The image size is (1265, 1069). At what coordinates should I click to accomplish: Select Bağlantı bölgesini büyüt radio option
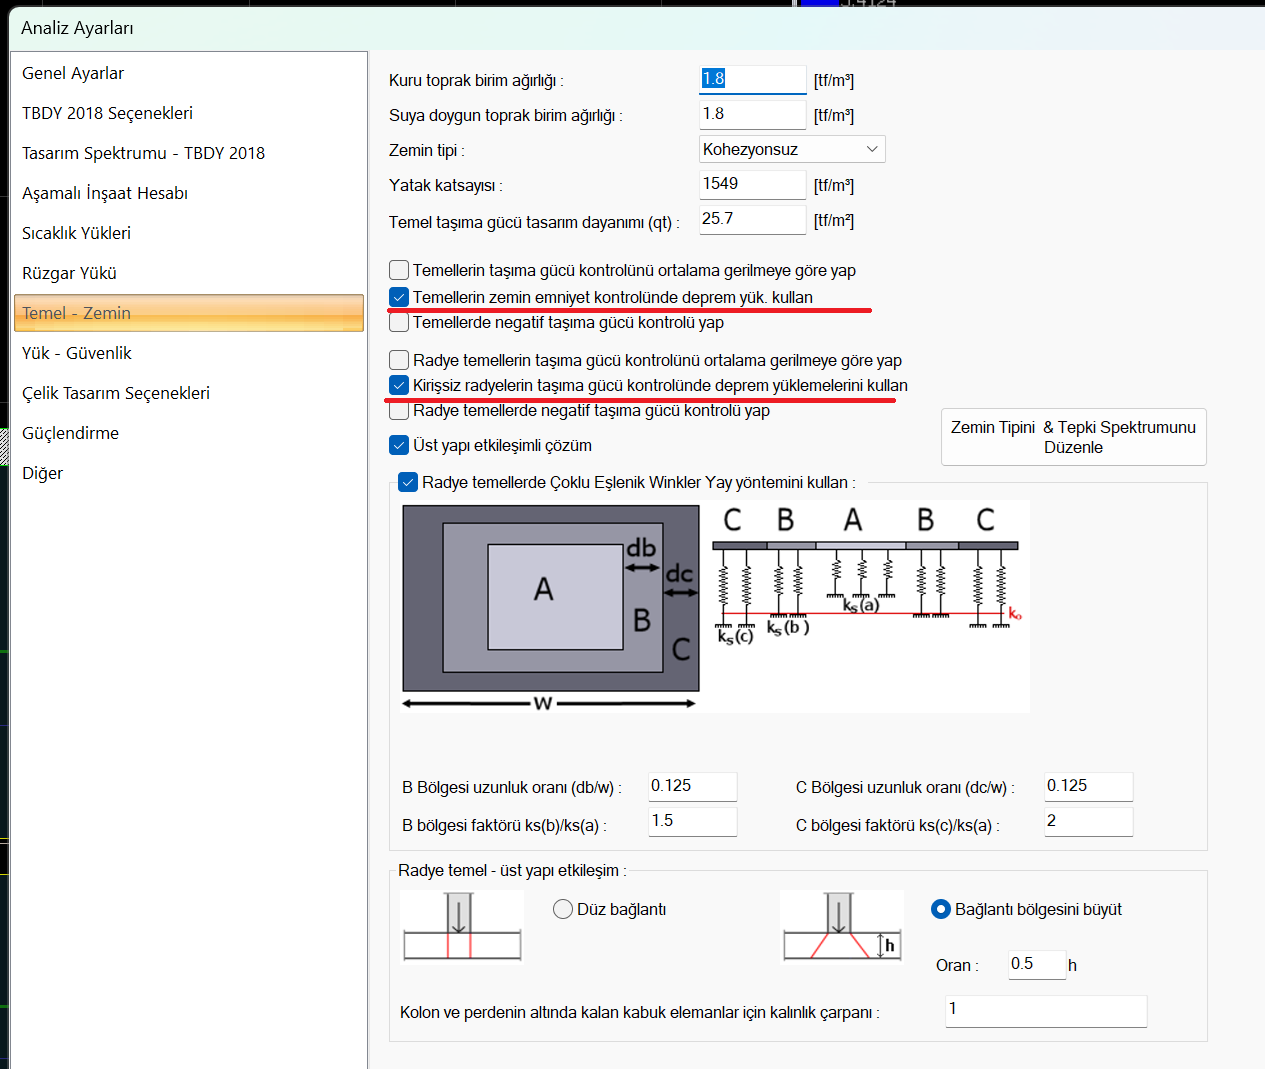940,909
